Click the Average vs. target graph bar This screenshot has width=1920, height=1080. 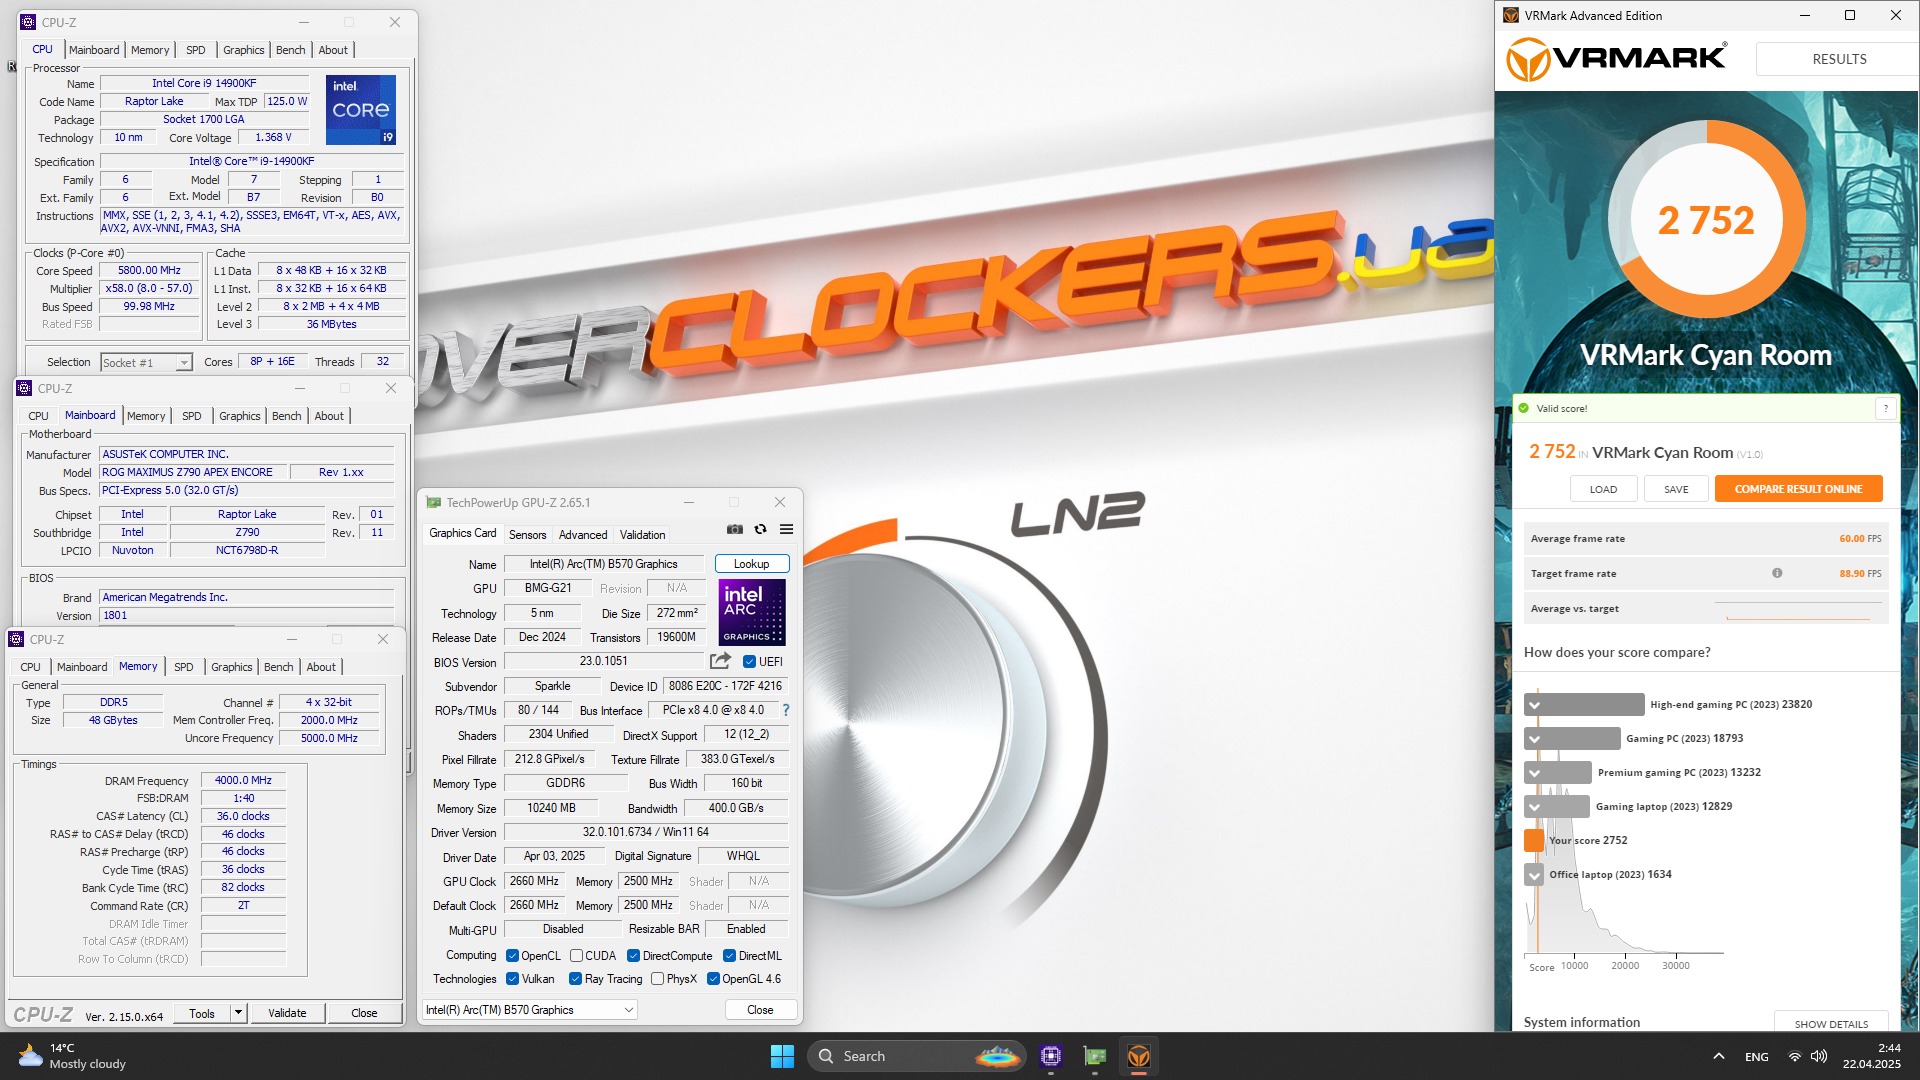point(1798,609)
